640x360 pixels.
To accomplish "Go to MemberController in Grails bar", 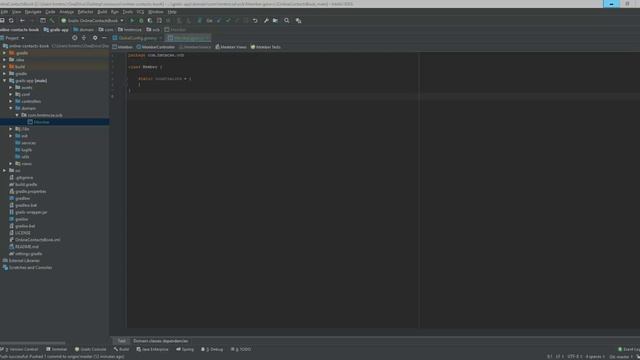I will pos(156,47).
